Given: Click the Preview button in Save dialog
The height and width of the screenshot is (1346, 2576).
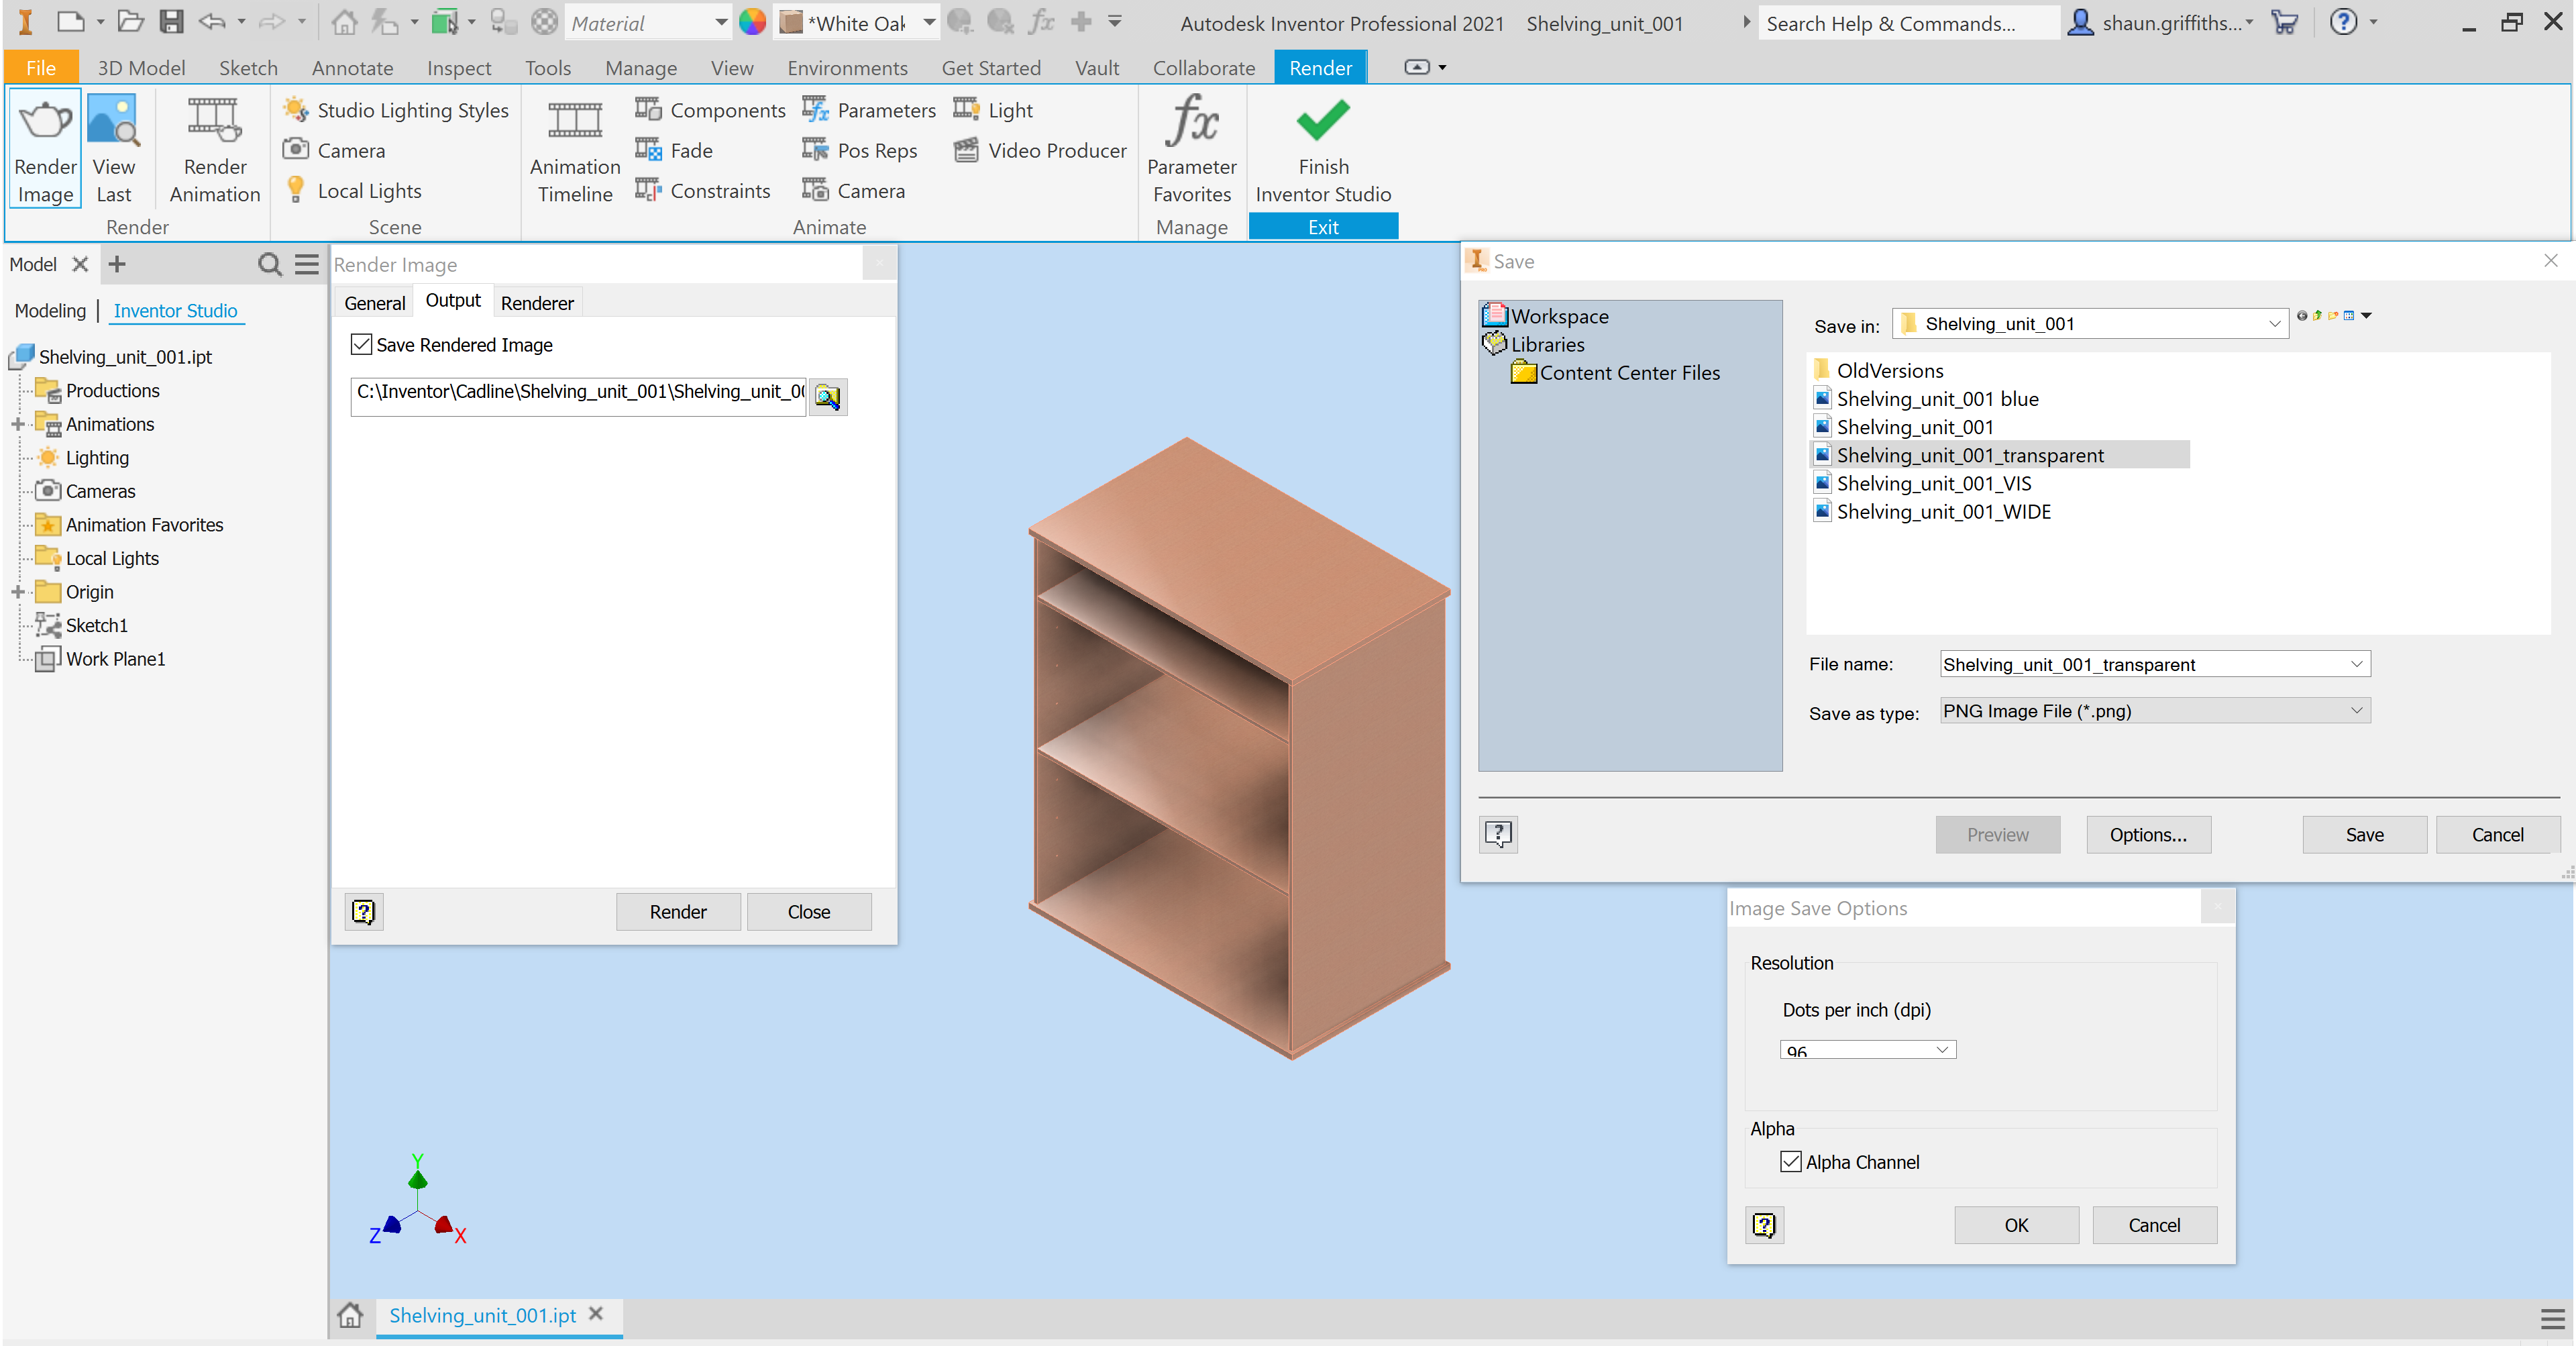Looking at the screenshot, I should click(x=1997, y=835).
